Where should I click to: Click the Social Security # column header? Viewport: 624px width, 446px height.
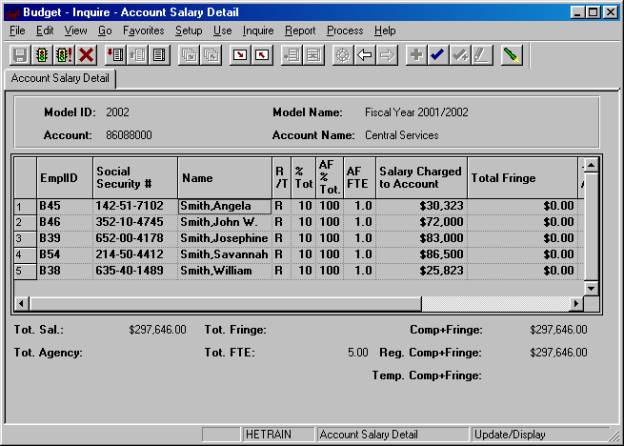pos(135,178)
